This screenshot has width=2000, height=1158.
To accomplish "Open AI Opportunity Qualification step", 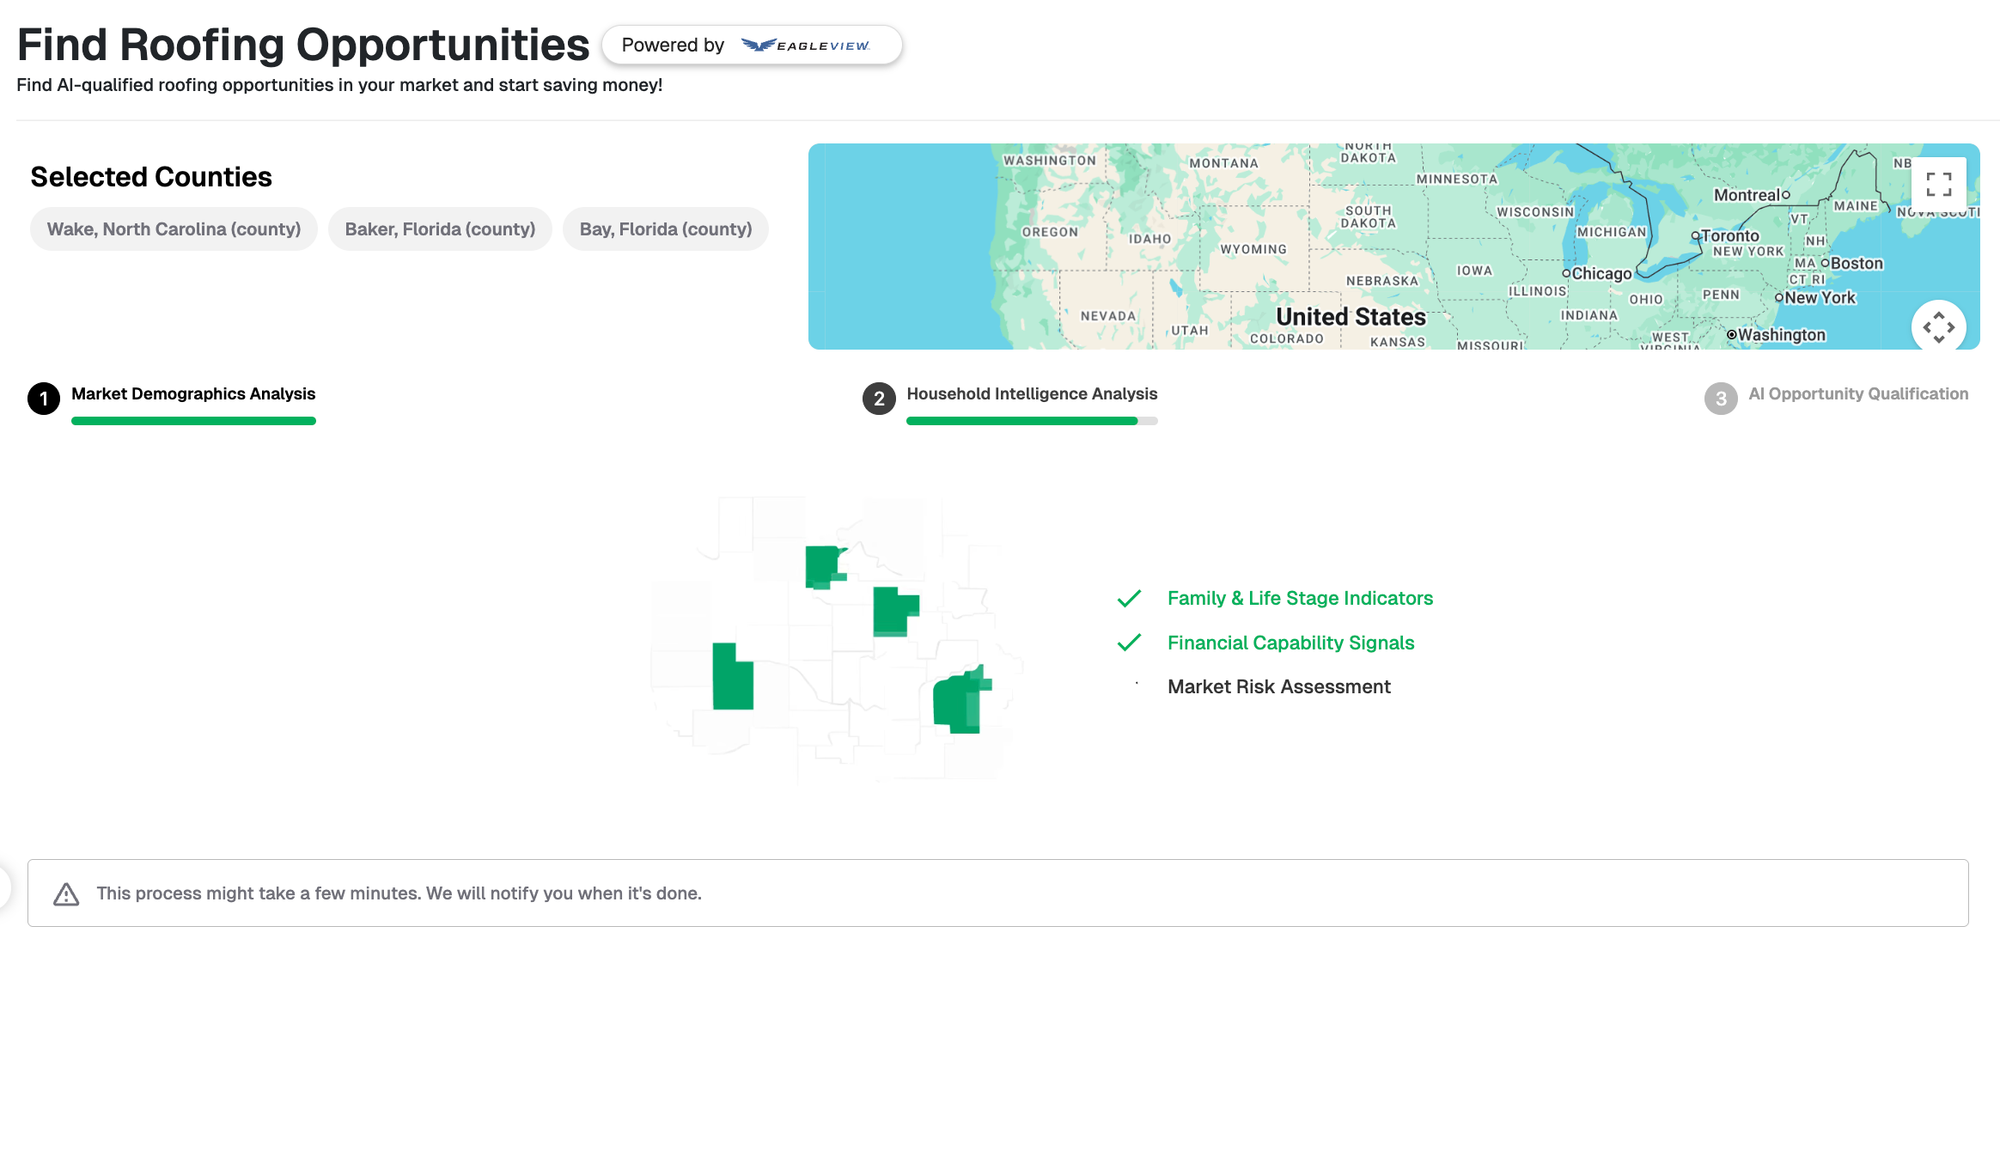I will coord(1858,394).
